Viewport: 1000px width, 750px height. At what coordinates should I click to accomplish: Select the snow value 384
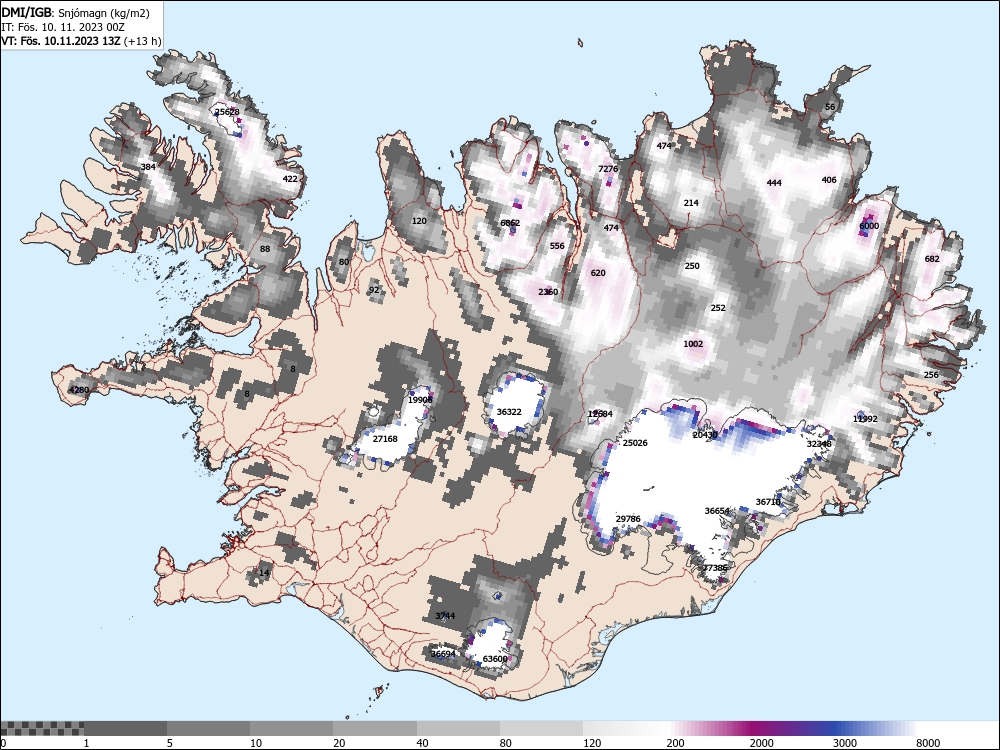coord(148,167)
